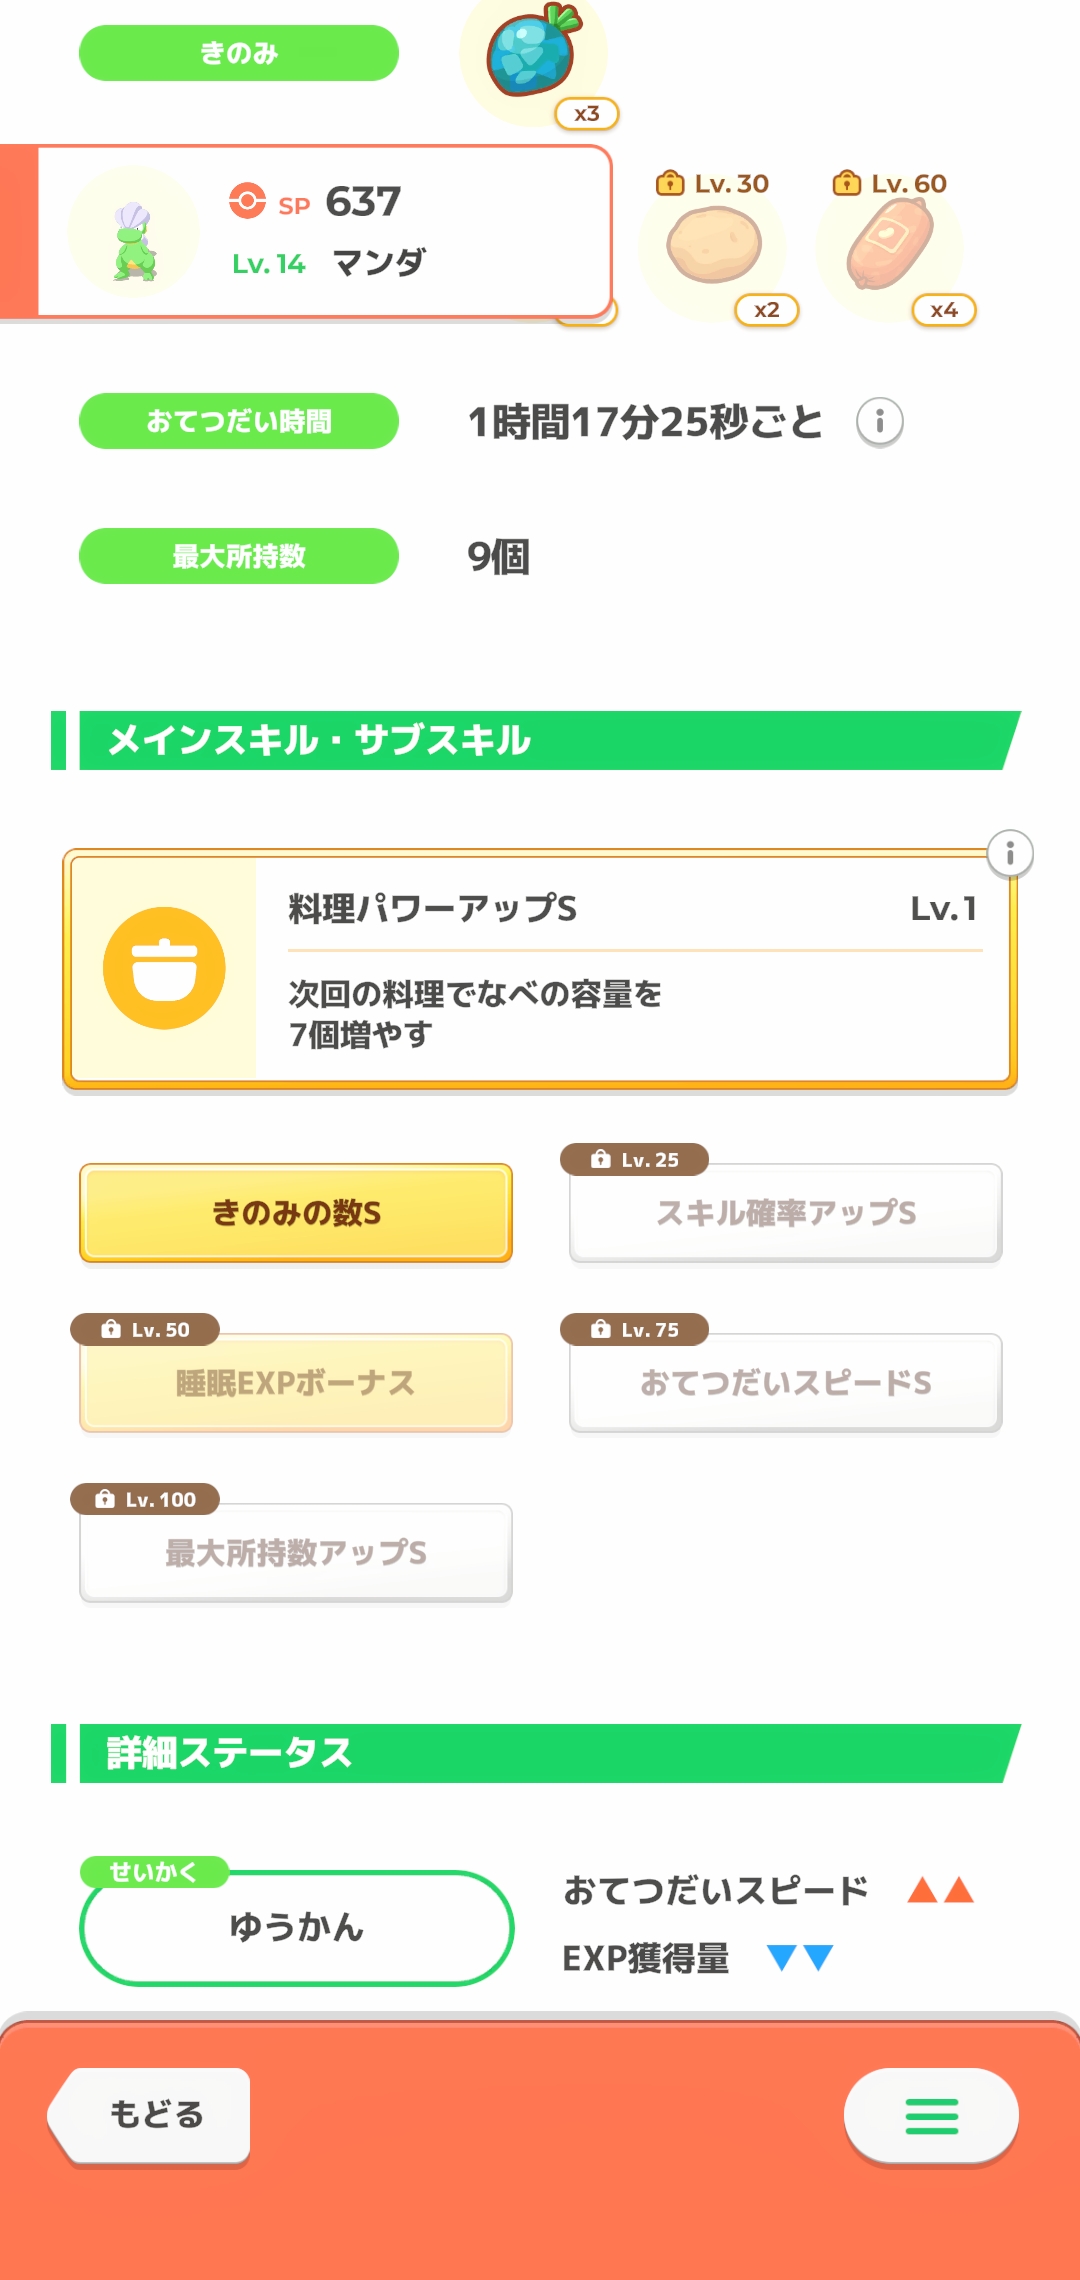Open main skill info icon
The height and width of the screenshot is (2280, 1080).
pos(1010,854)
